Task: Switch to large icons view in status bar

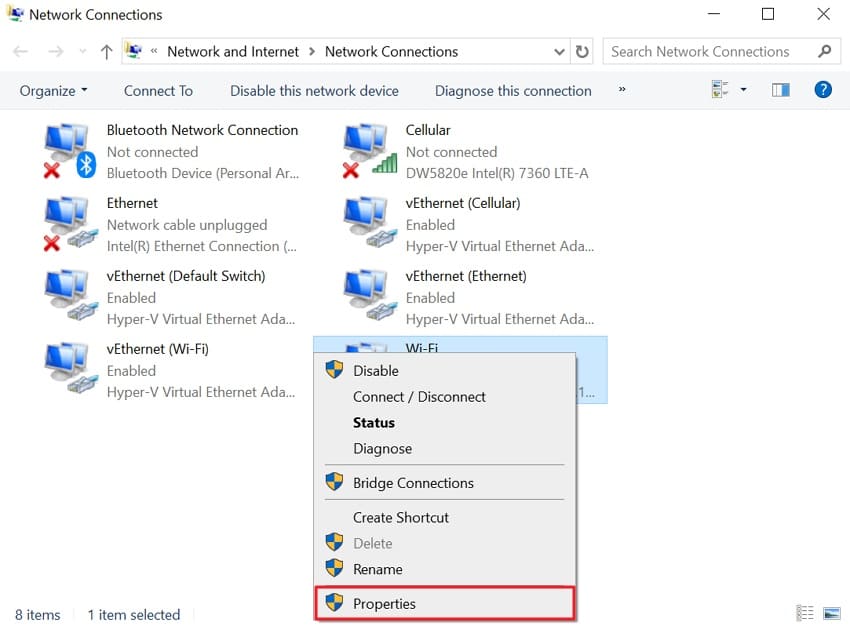Action: pyautogui.click(x=832, y=613)
